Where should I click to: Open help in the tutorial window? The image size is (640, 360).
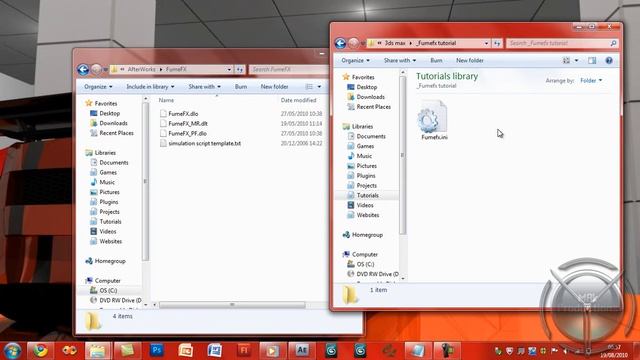[609, 60]
